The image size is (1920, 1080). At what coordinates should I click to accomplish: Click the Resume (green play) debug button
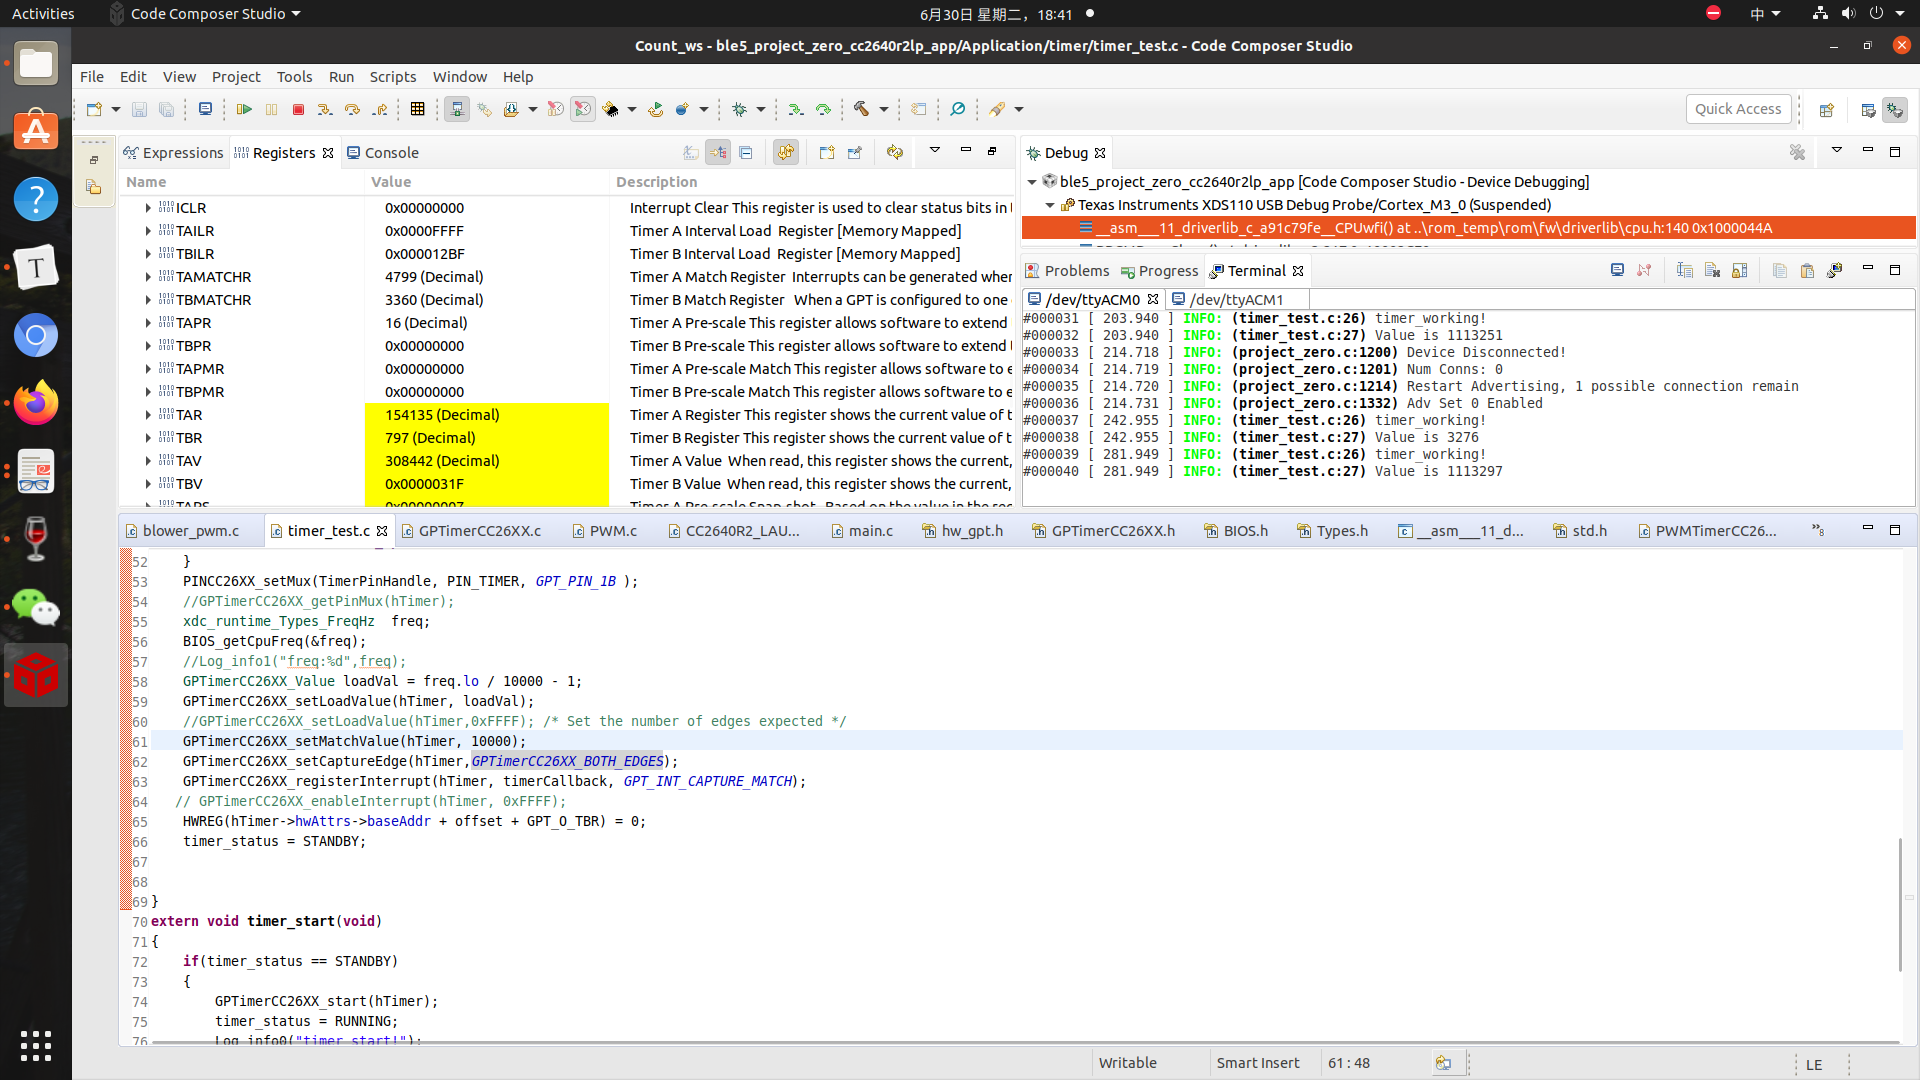coord(244,109)
